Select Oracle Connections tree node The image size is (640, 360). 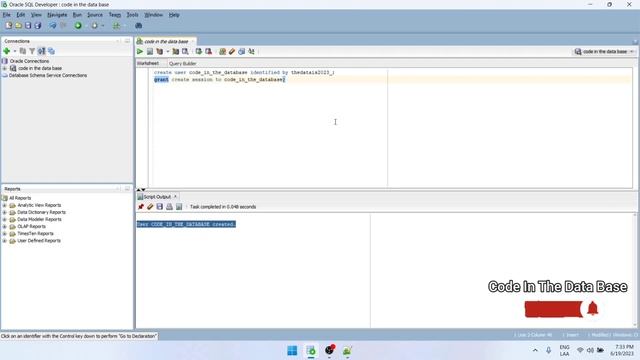coord(29,61)
